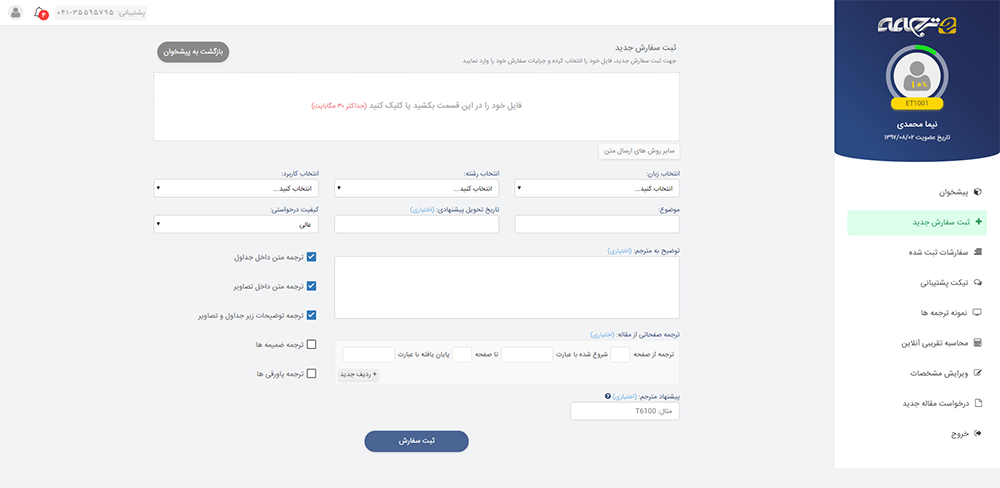
Task: Open the کیفیت درخواستی dropdown showing عالی
Action: point(236,224)
